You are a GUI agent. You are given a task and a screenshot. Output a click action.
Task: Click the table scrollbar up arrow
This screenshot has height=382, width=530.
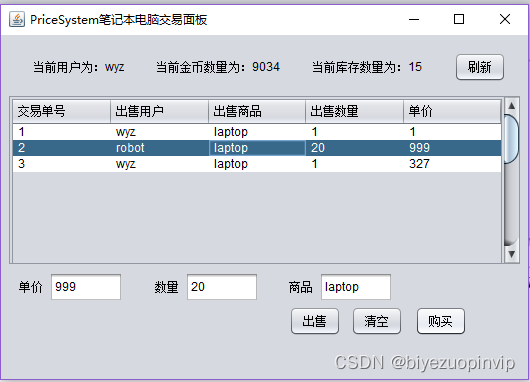coord(511,106)
